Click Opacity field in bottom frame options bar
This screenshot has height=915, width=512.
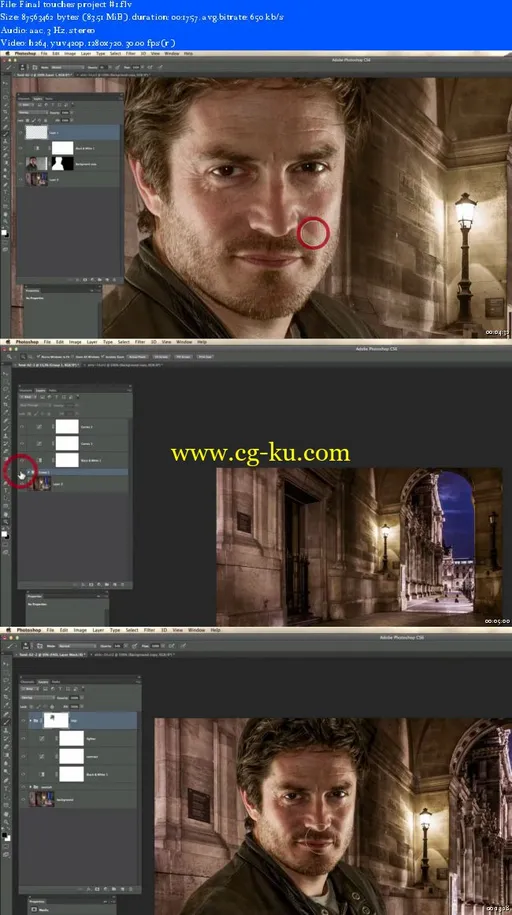click(119, 646)
